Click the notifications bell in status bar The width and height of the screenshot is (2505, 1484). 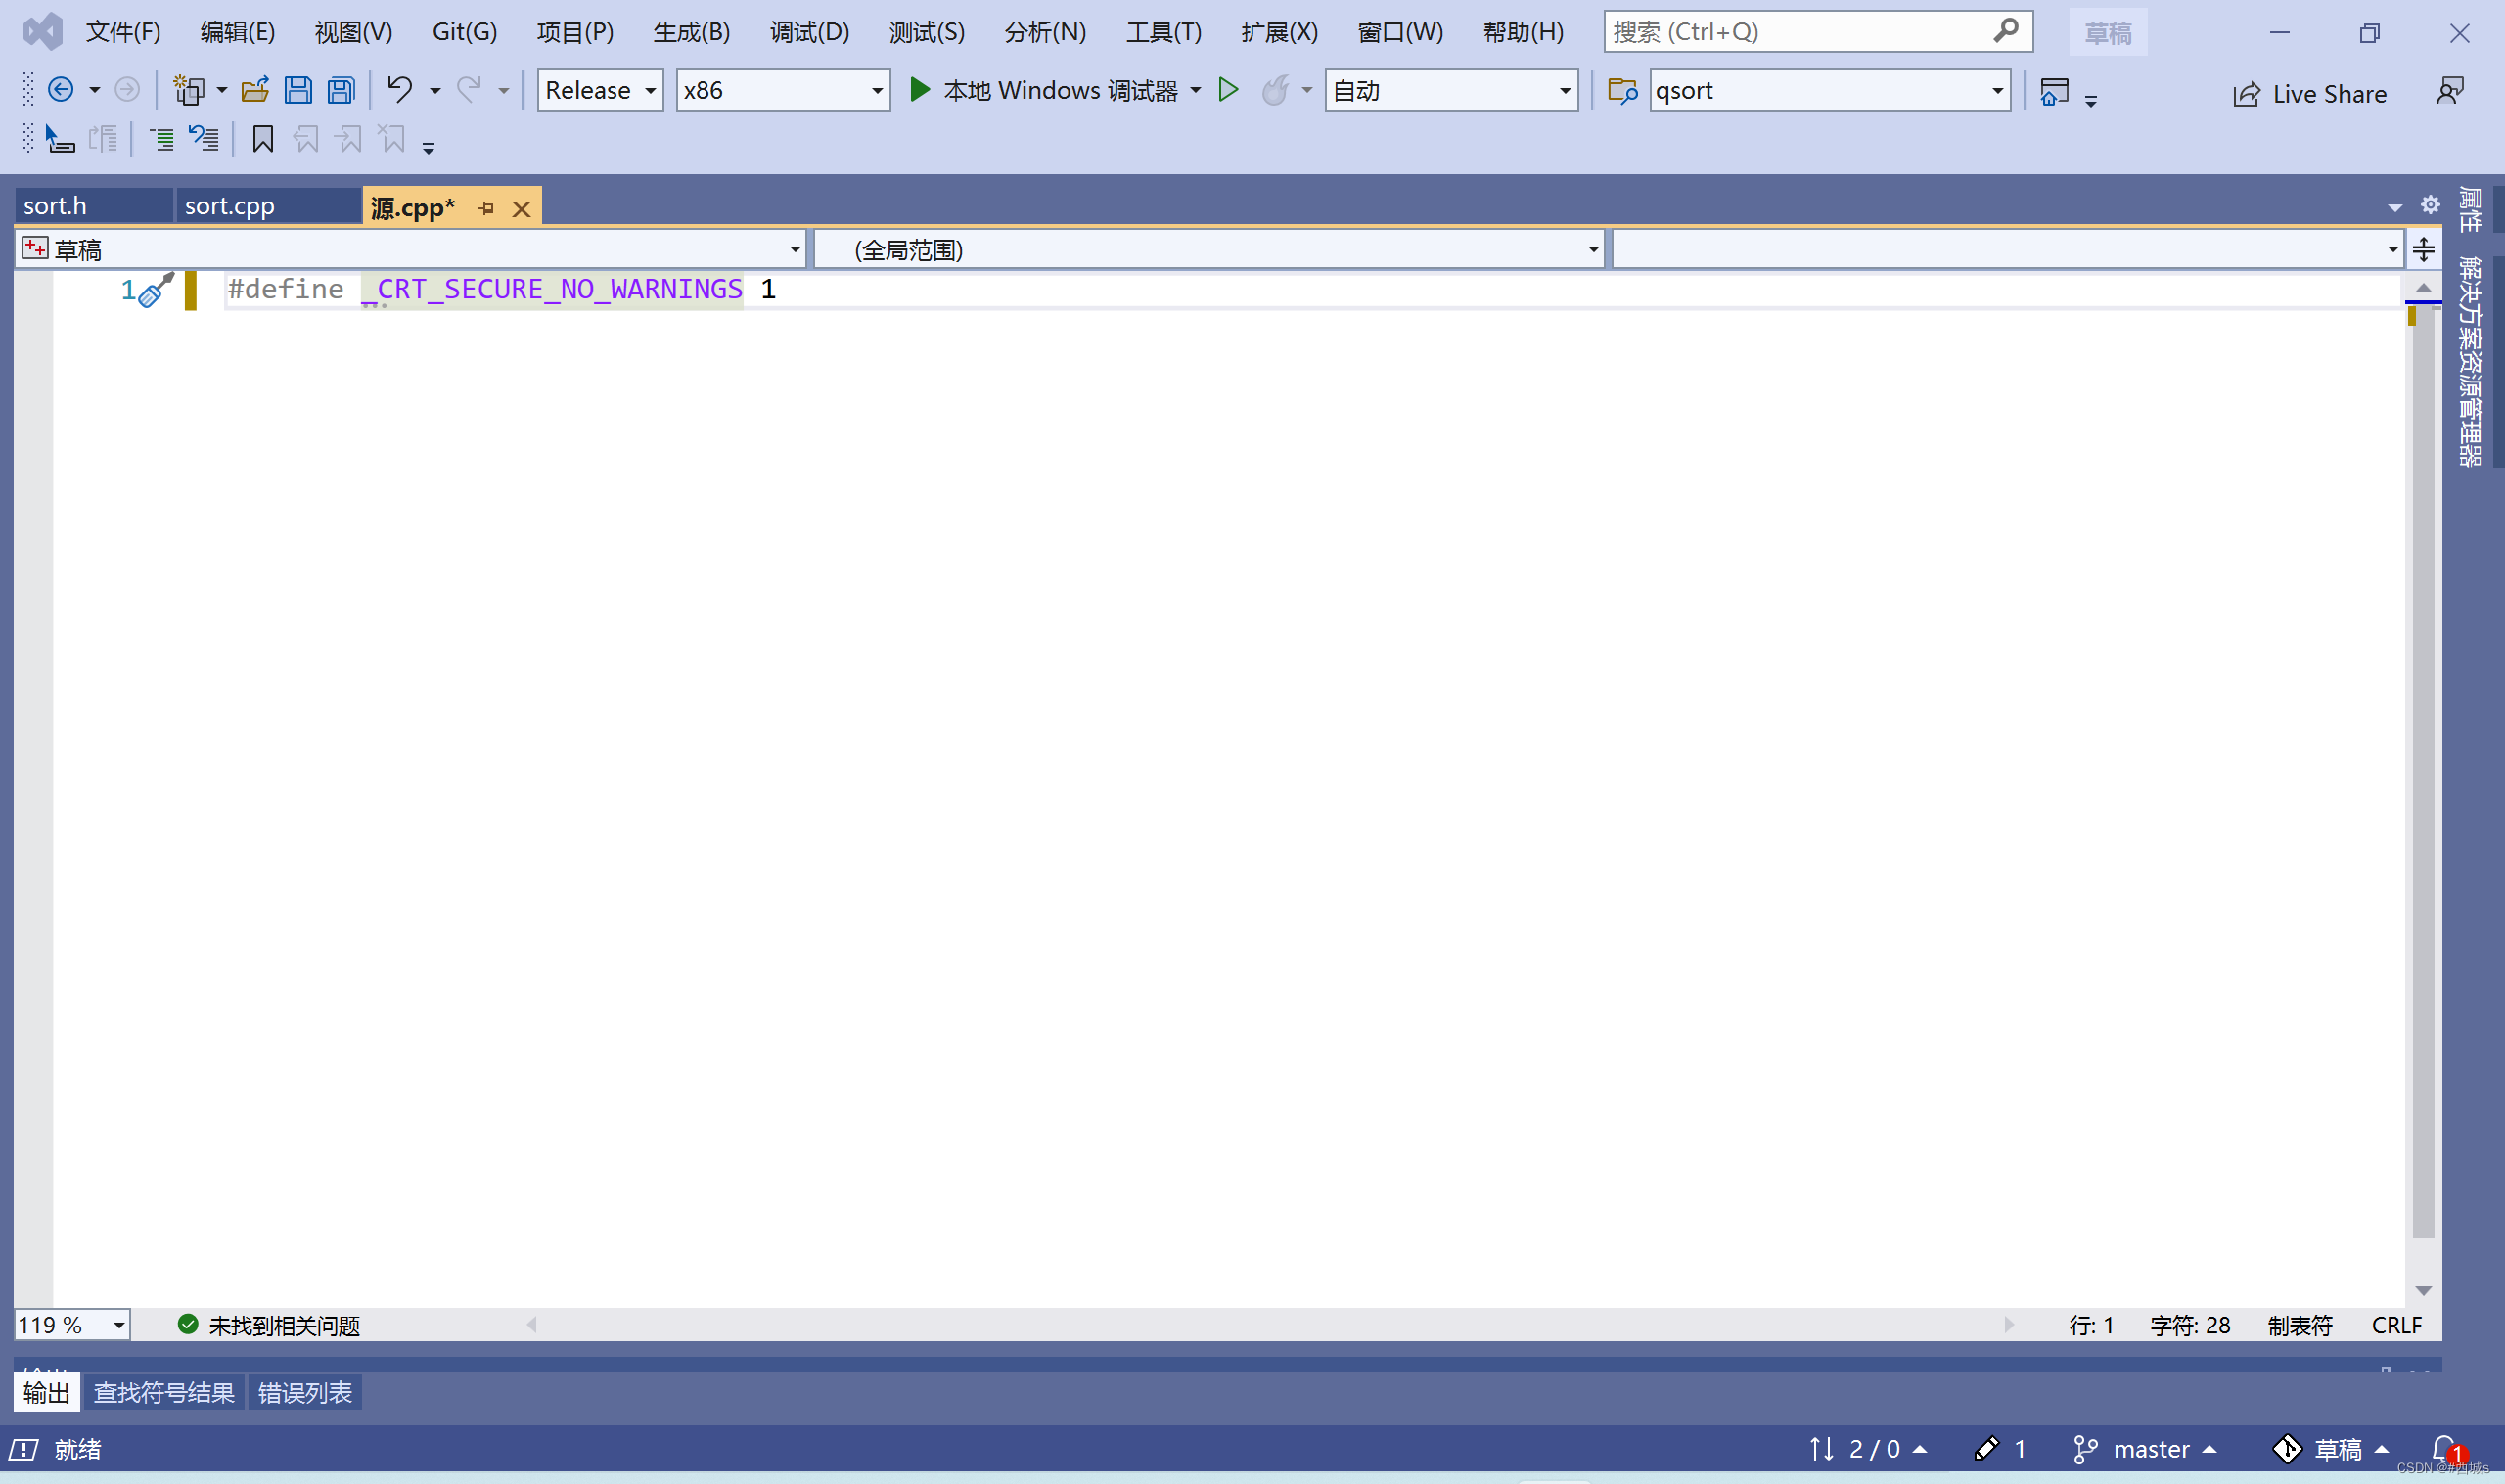2444,1448
